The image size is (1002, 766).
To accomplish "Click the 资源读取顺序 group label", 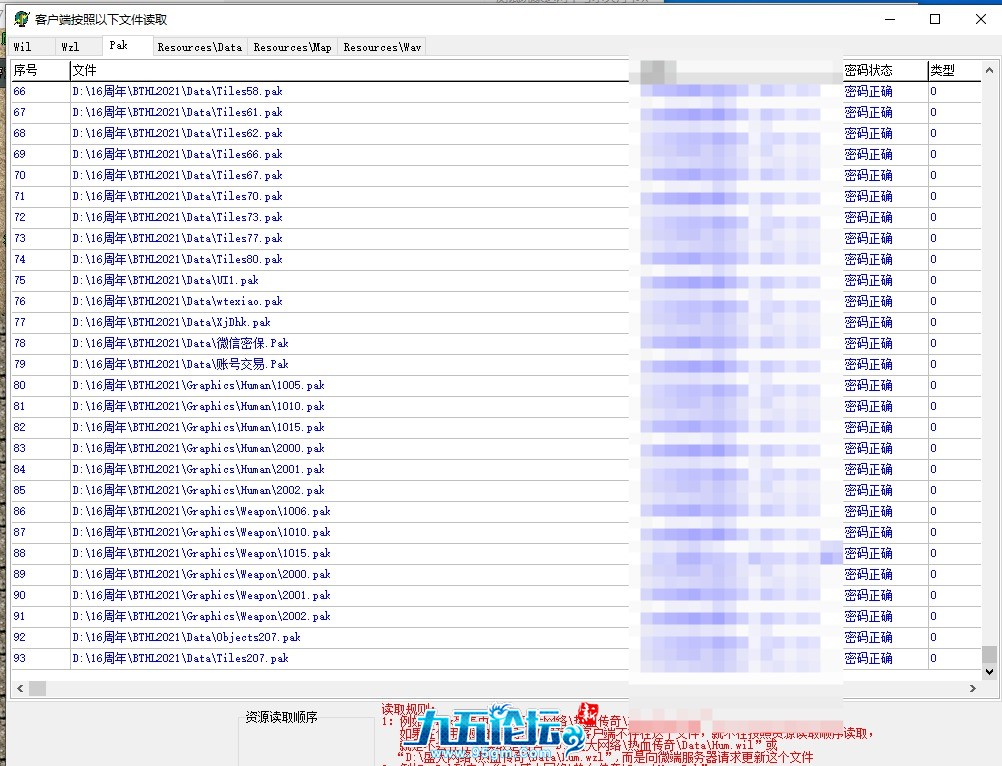I will click(x=281, y=717).
